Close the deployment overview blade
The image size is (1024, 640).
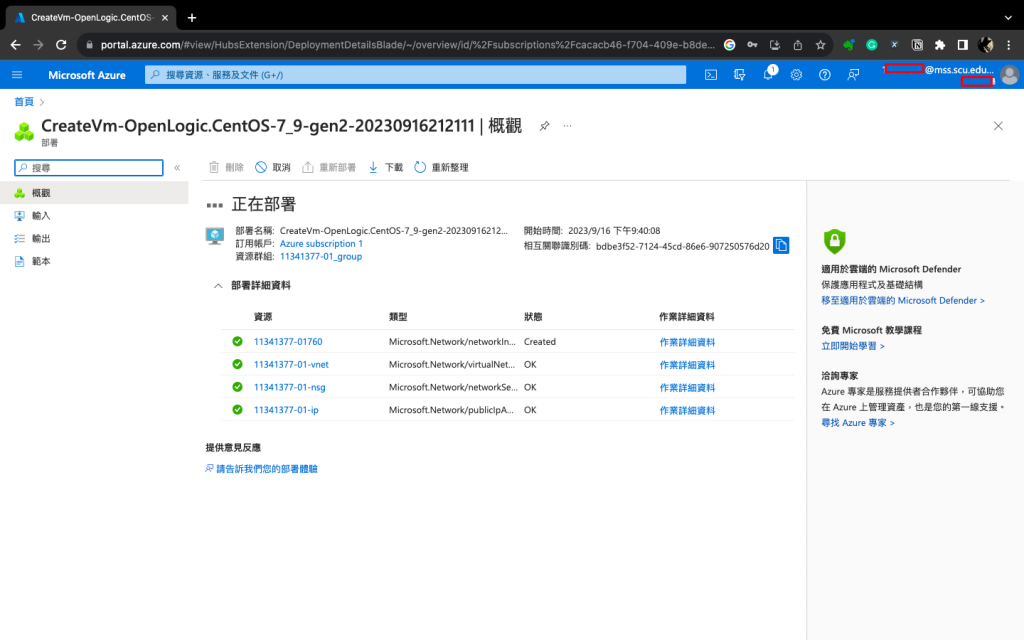998,126
